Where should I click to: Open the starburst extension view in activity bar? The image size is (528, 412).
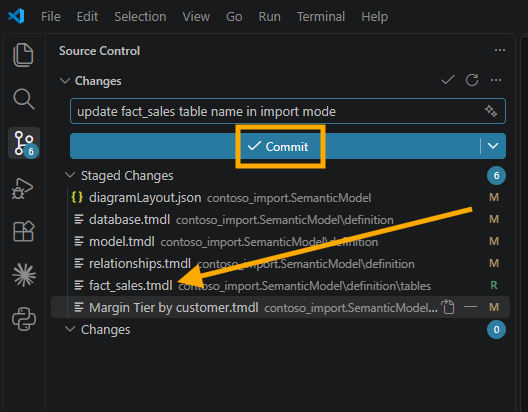pyautogui.click(x=24, y=275)
